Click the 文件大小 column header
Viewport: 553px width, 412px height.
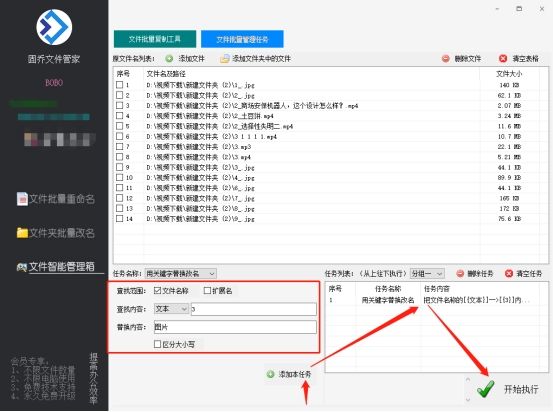click(x=509, y=74)
